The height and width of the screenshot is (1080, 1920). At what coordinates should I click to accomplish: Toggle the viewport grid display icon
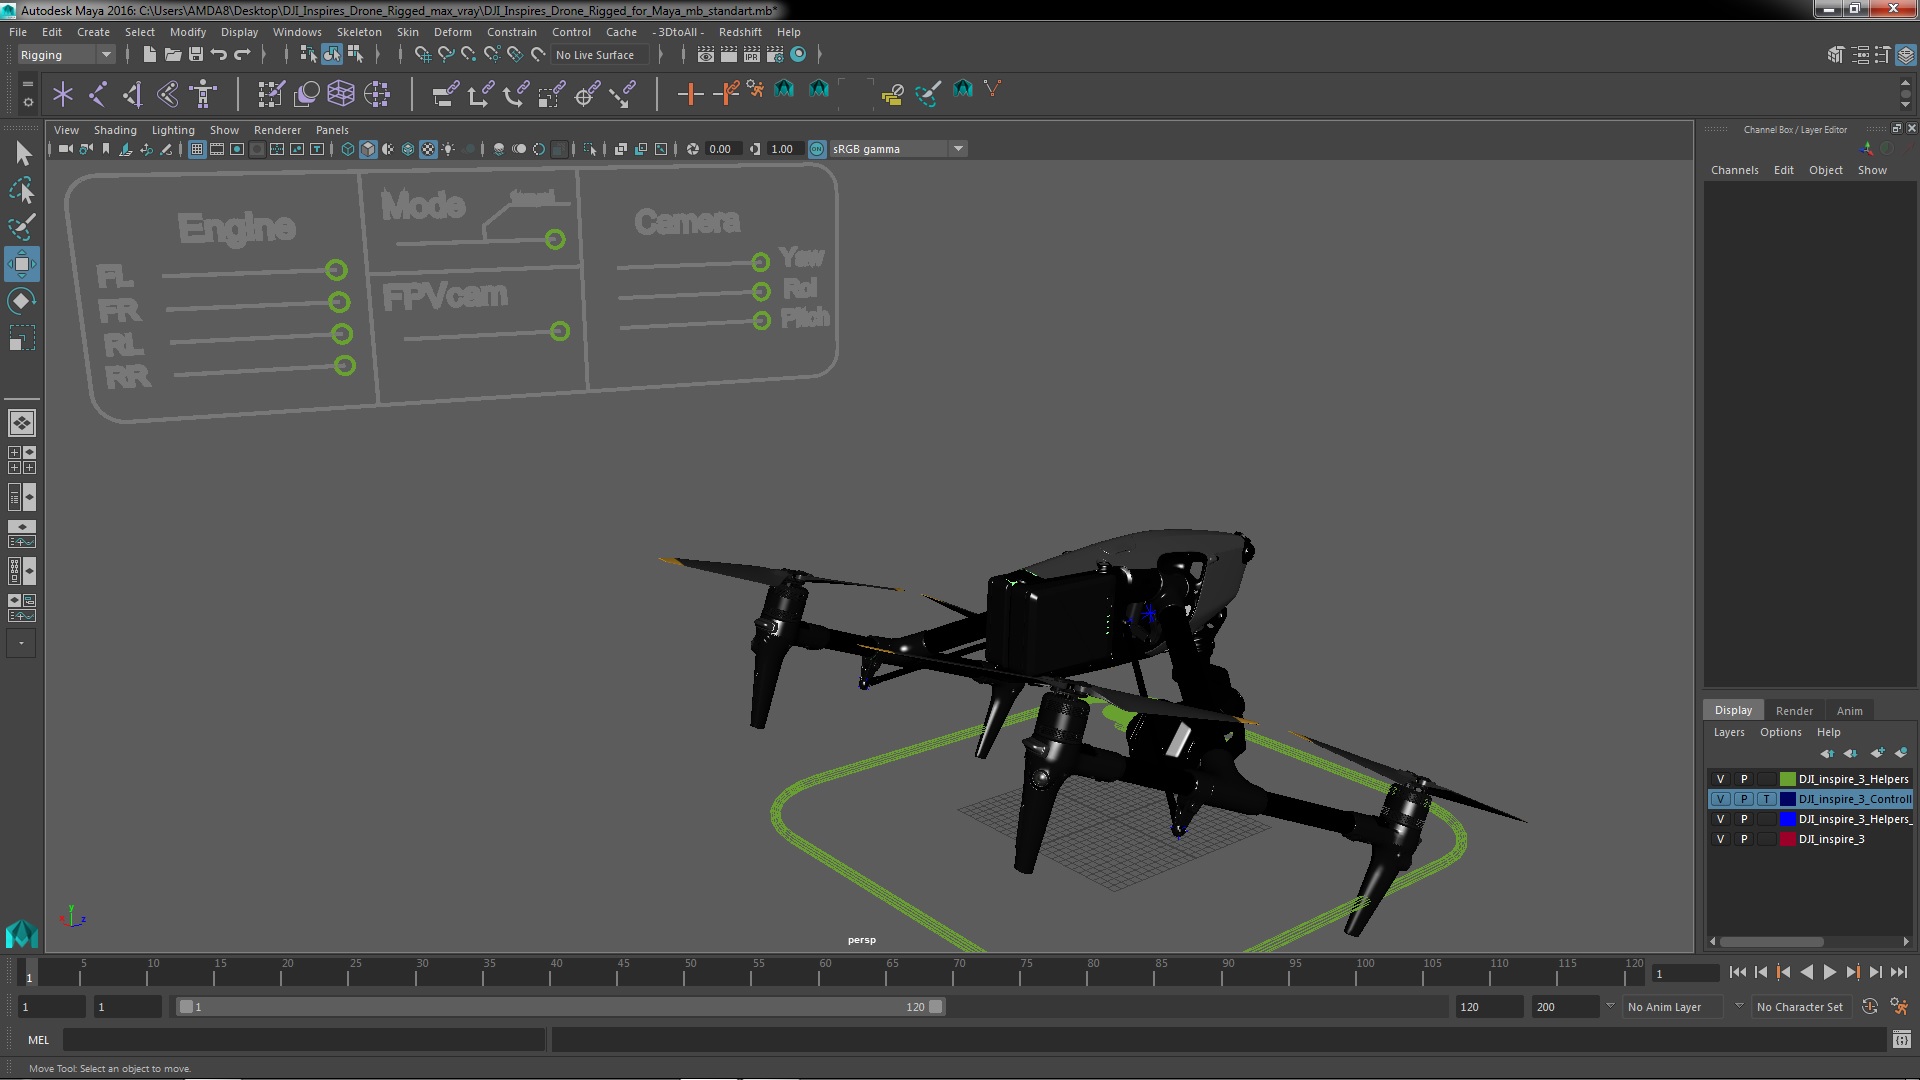click(197, 149)
